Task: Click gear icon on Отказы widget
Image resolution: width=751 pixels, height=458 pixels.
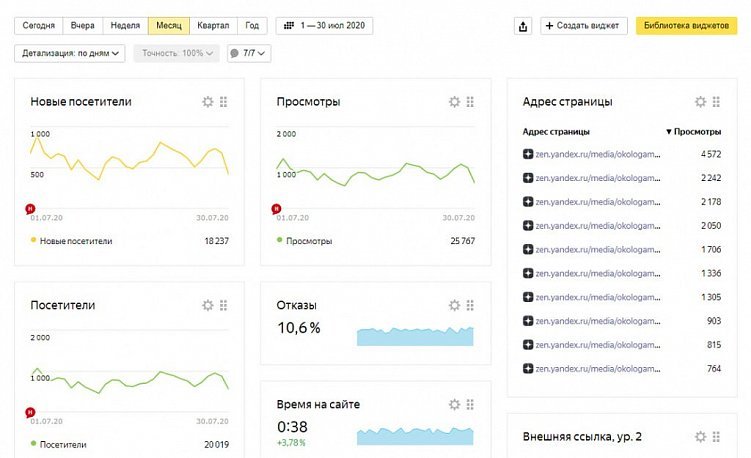Action: [x=454, y=305]
